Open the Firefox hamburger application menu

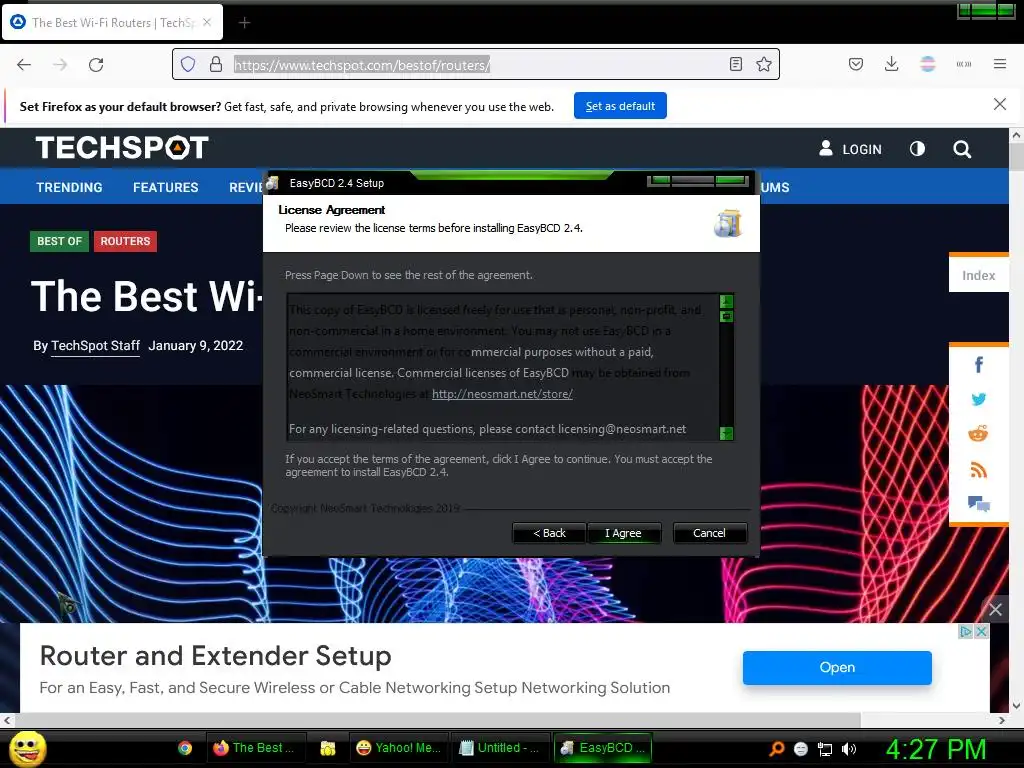[x=999, y=64]
